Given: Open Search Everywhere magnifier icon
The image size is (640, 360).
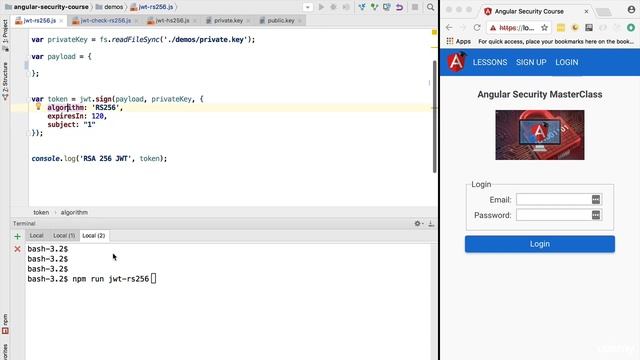Looking at the screenshot, I should (x=430, y=7).
